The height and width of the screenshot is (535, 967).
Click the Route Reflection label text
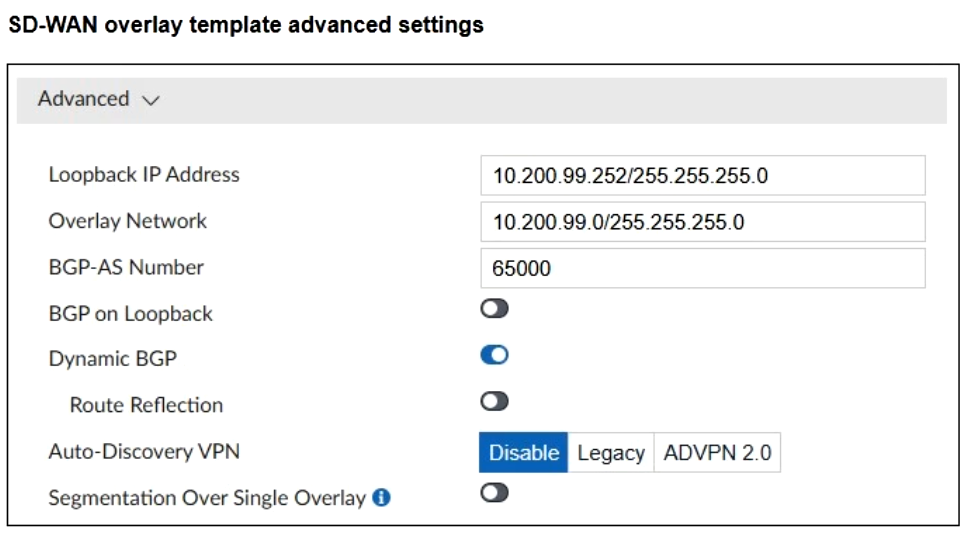[146, 405]
